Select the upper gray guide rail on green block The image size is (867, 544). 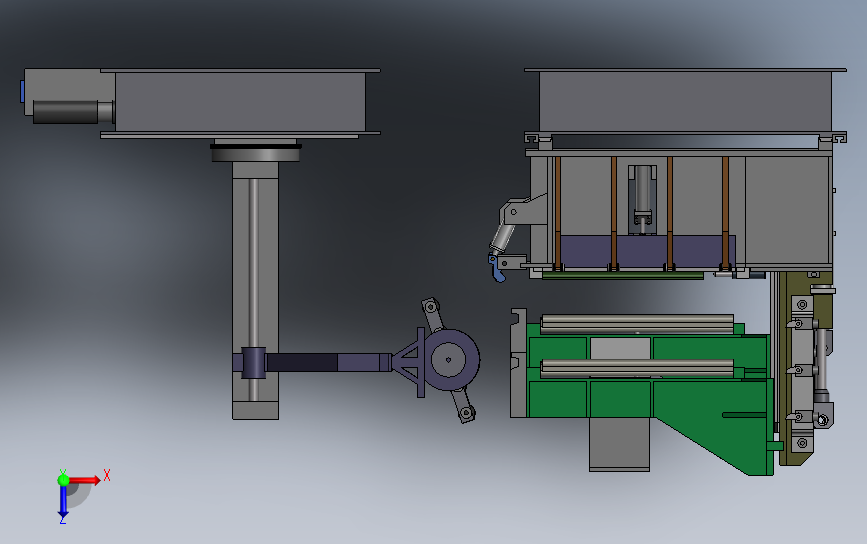(x=637, y=324)
